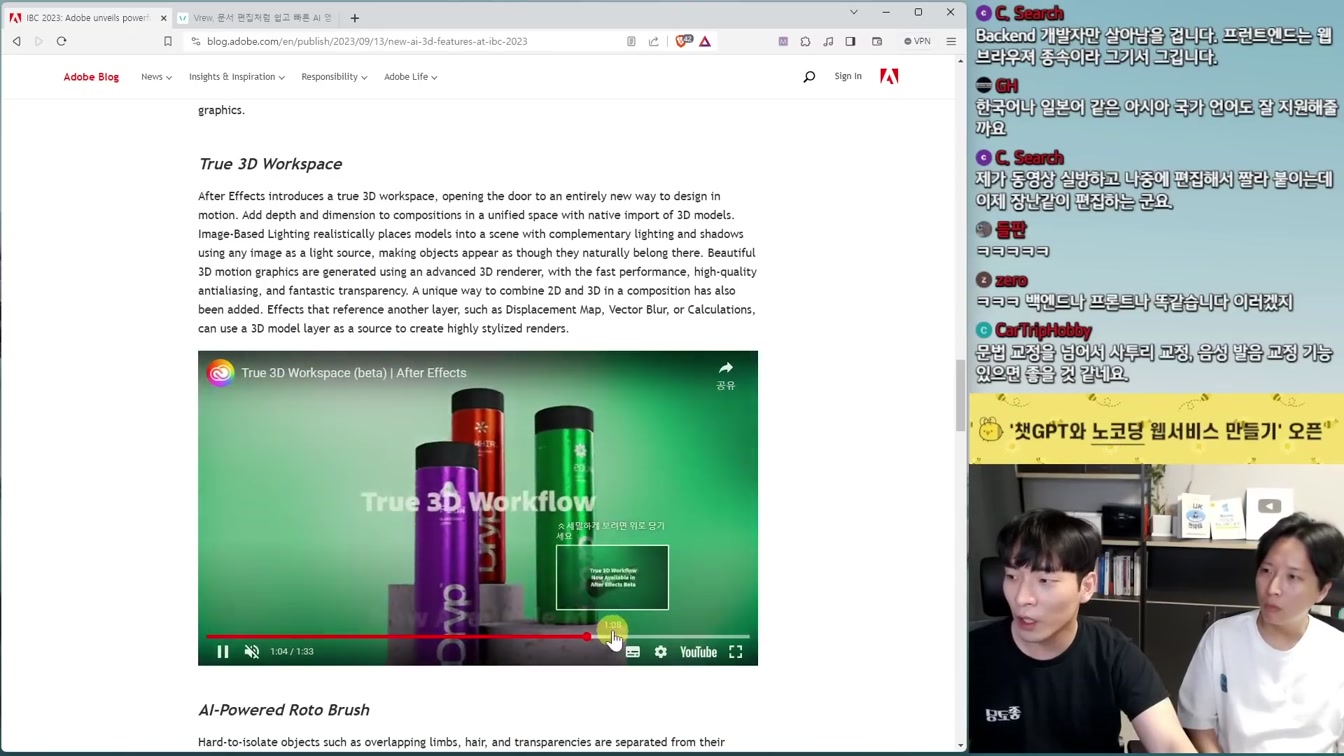This screenshot has height=756, width=1344.
Task: Click the Brave Rewards triangle icon
Action: pos(705,41)
